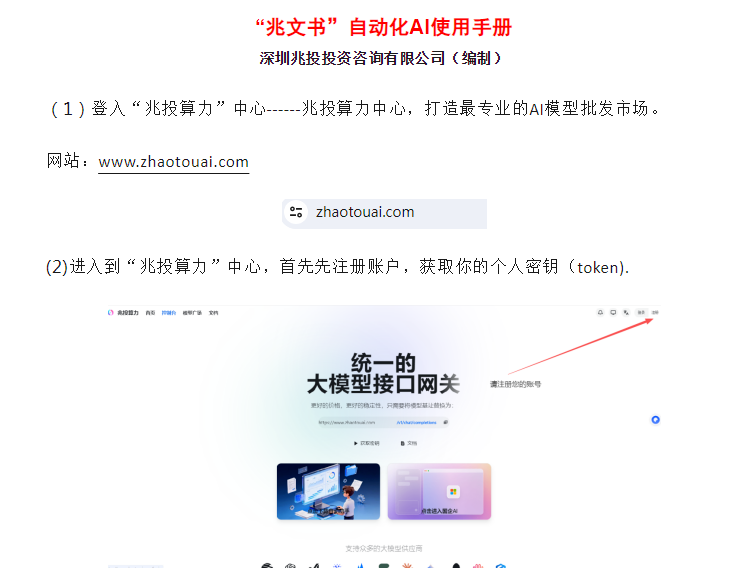Open the purple 点击进入 AI card
This screenshot has height=574, width=742.
(439, 491)
